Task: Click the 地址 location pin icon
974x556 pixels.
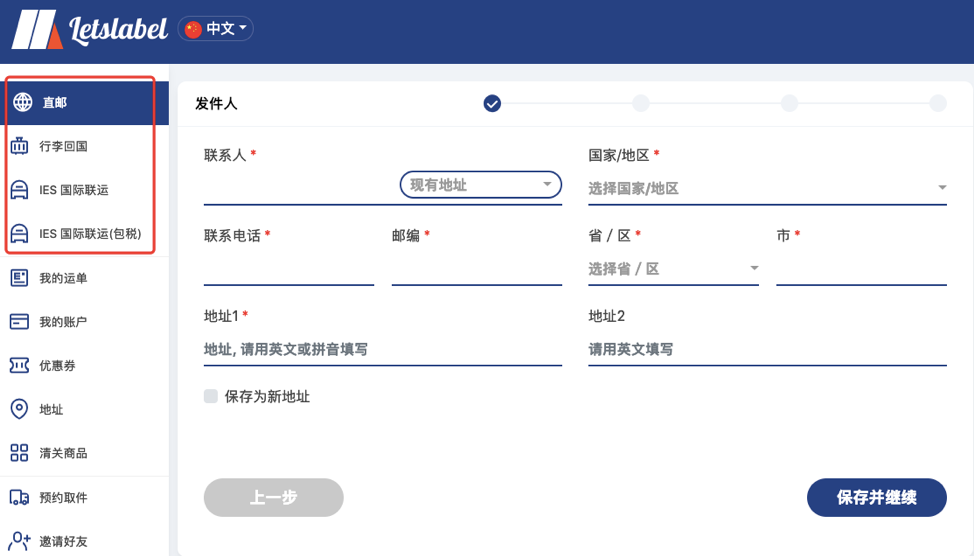Action: tap(19, 409)
